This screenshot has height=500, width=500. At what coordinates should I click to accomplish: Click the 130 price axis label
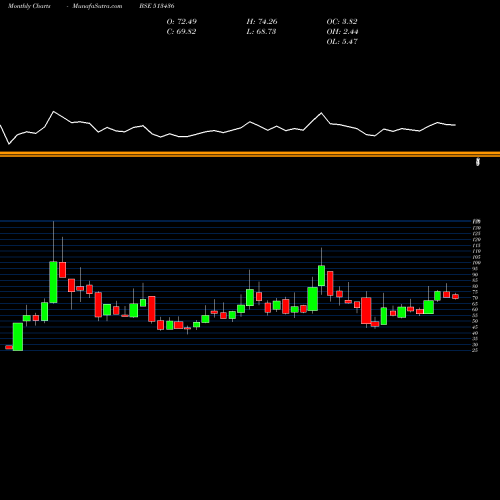[477, 228]
